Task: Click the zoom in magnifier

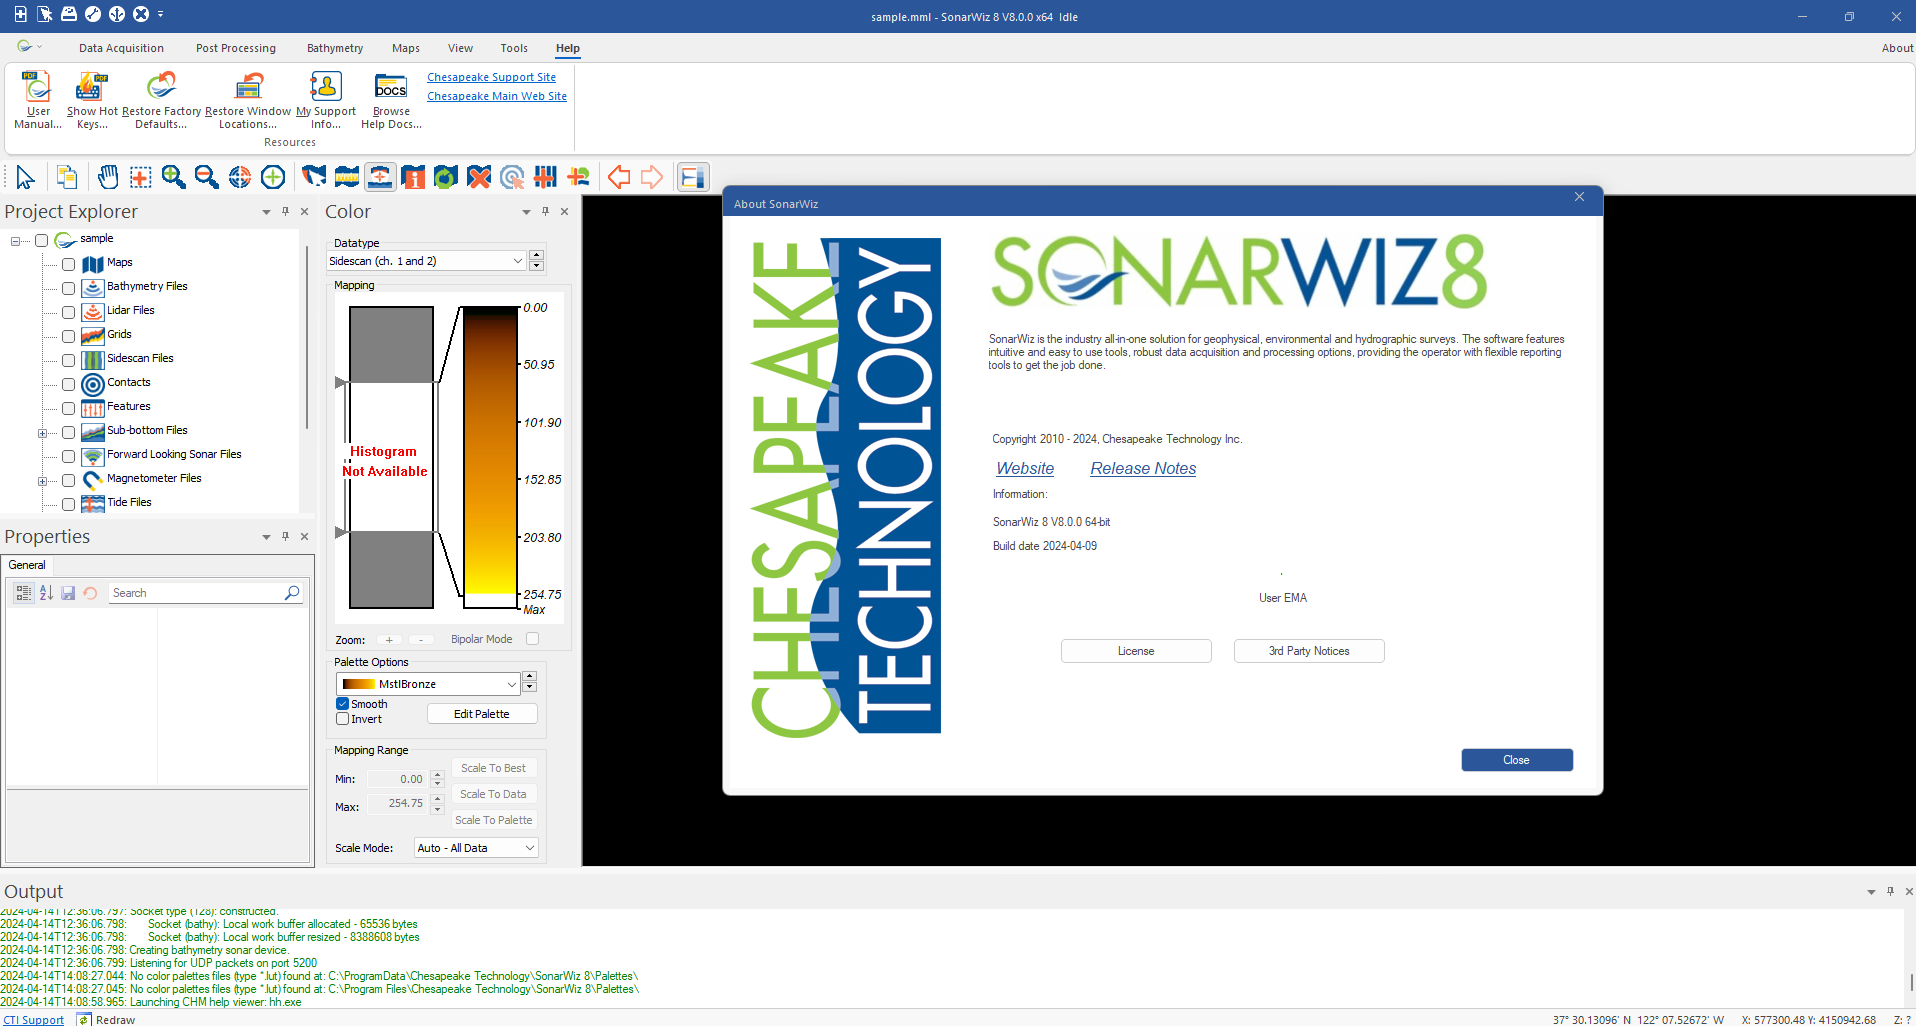Action: 174,177
